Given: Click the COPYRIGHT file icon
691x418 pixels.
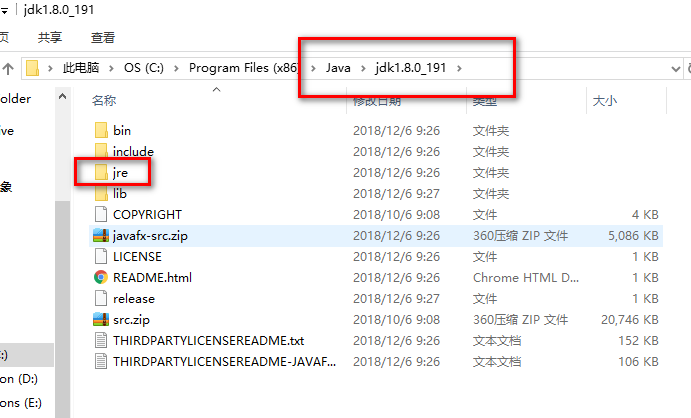Looking at the screenshot, I should [101, 214].
